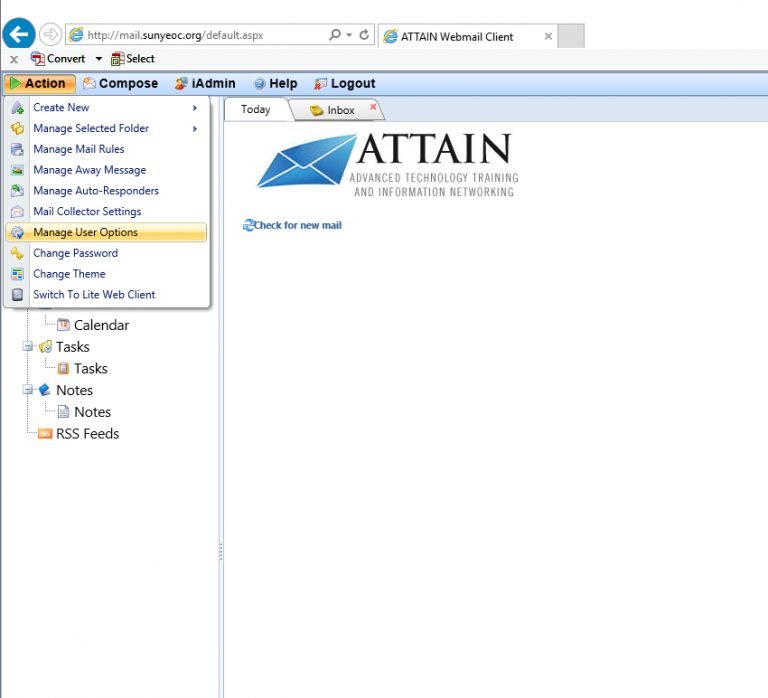The height and width of the screenshot is (698, 768).
Task: Click the Select toolbar icon
Action: pyautogui.click(x=118, y=59)
